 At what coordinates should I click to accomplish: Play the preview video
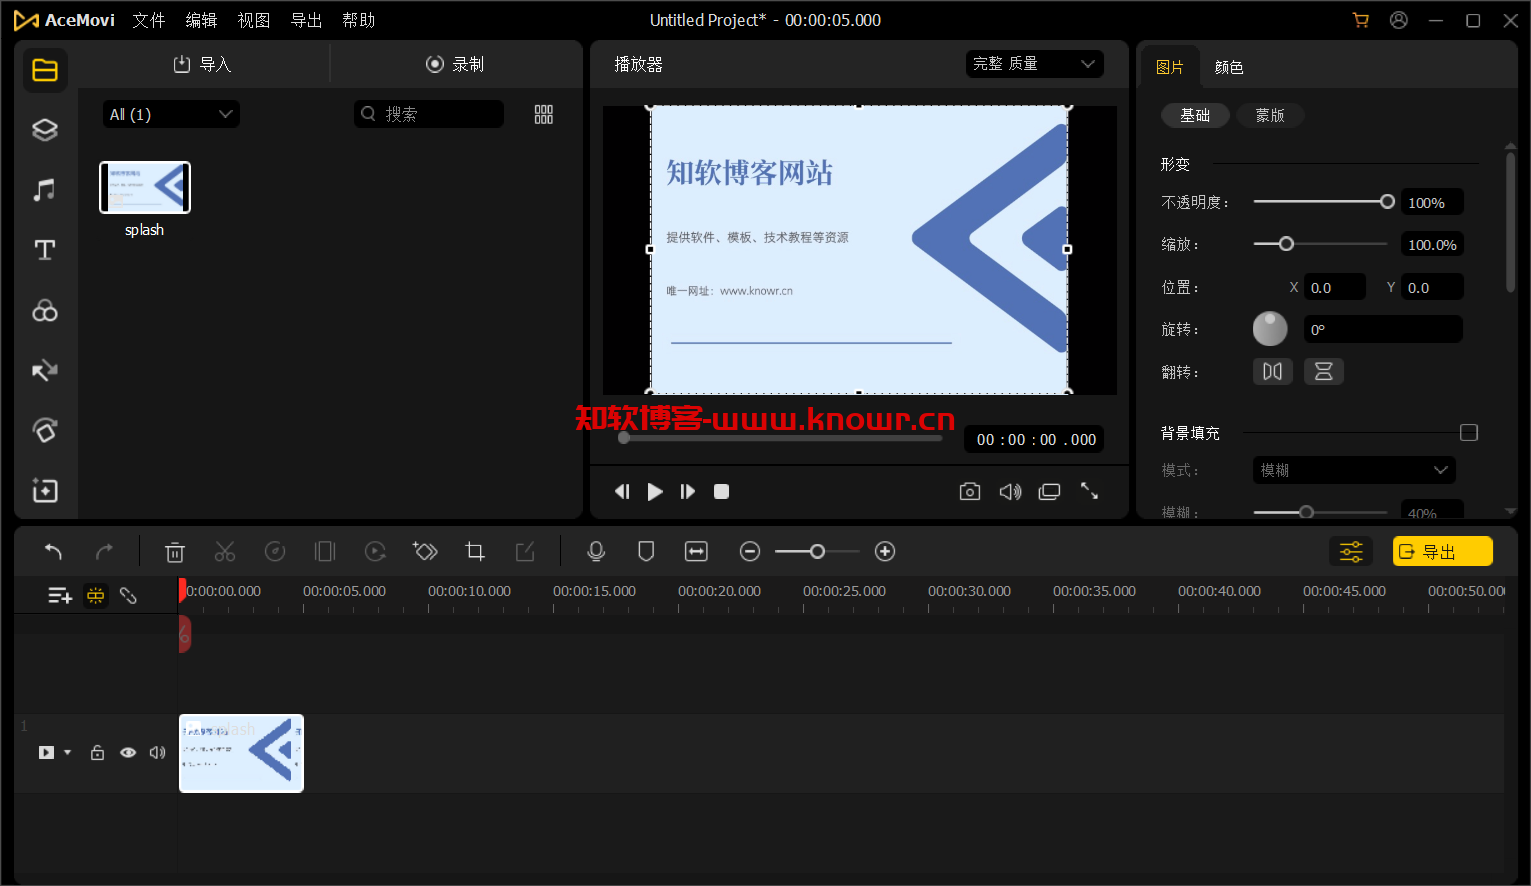(655, 491)
